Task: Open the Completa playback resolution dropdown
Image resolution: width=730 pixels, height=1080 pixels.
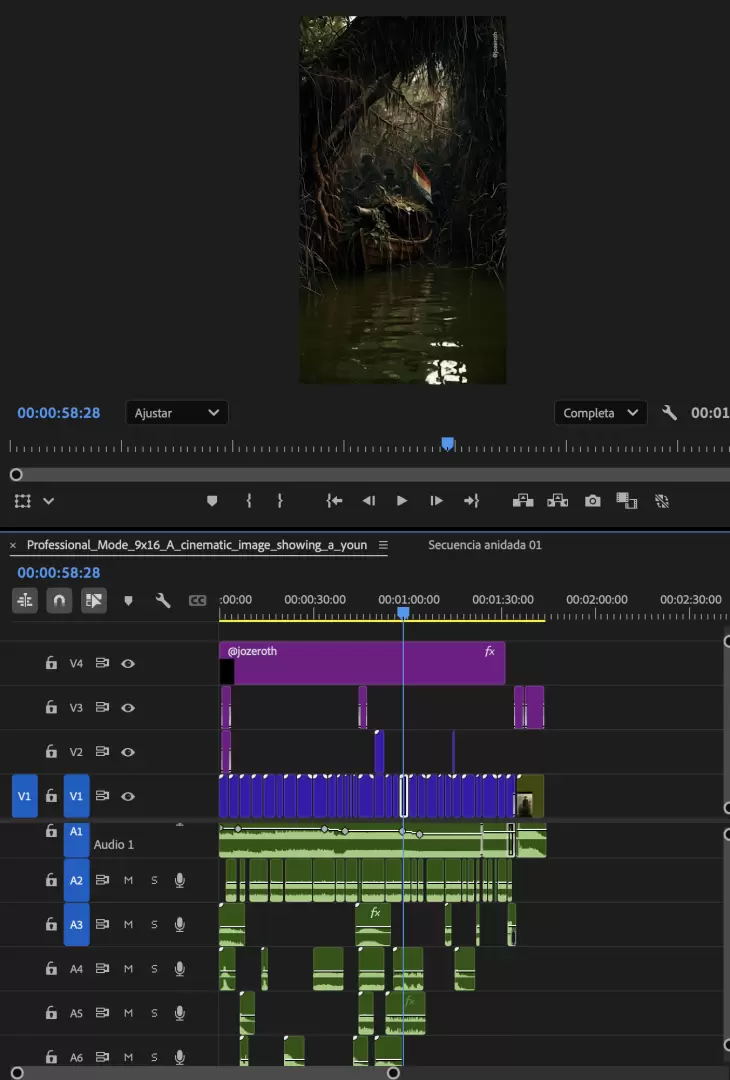Action: click(601, 413)
